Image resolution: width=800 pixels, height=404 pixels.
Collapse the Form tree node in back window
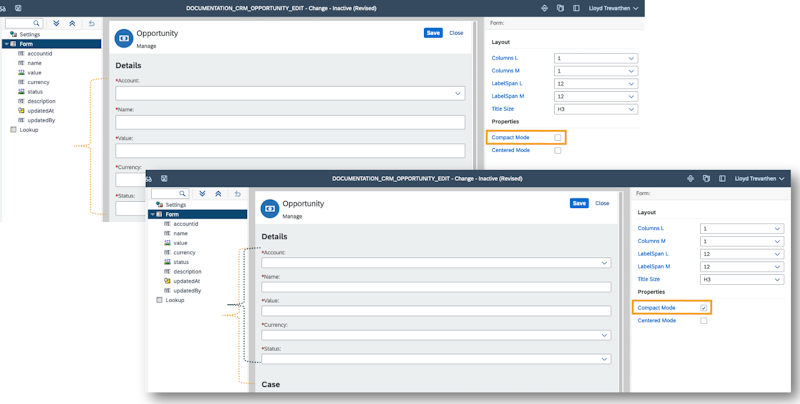(x=6, y=44)
